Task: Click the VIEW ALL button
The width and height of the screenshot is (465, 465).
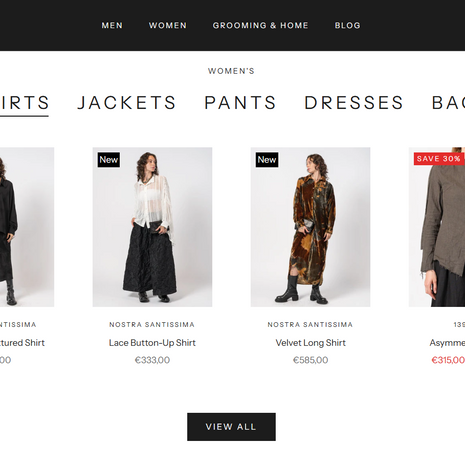Action: (x=231, y=427)
